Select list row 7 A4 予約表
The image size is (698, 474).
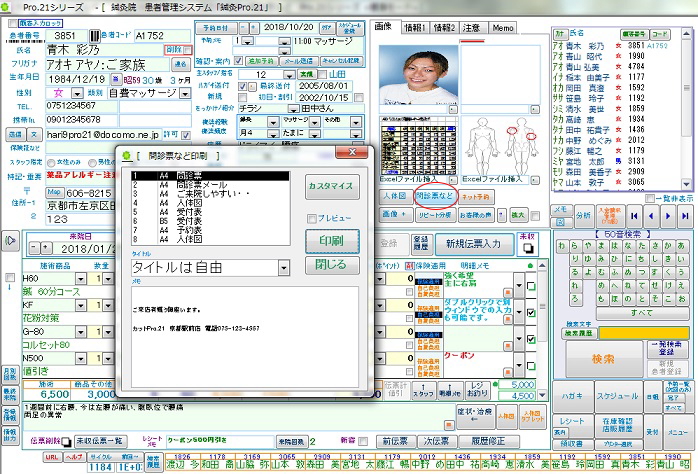point(210,230)
